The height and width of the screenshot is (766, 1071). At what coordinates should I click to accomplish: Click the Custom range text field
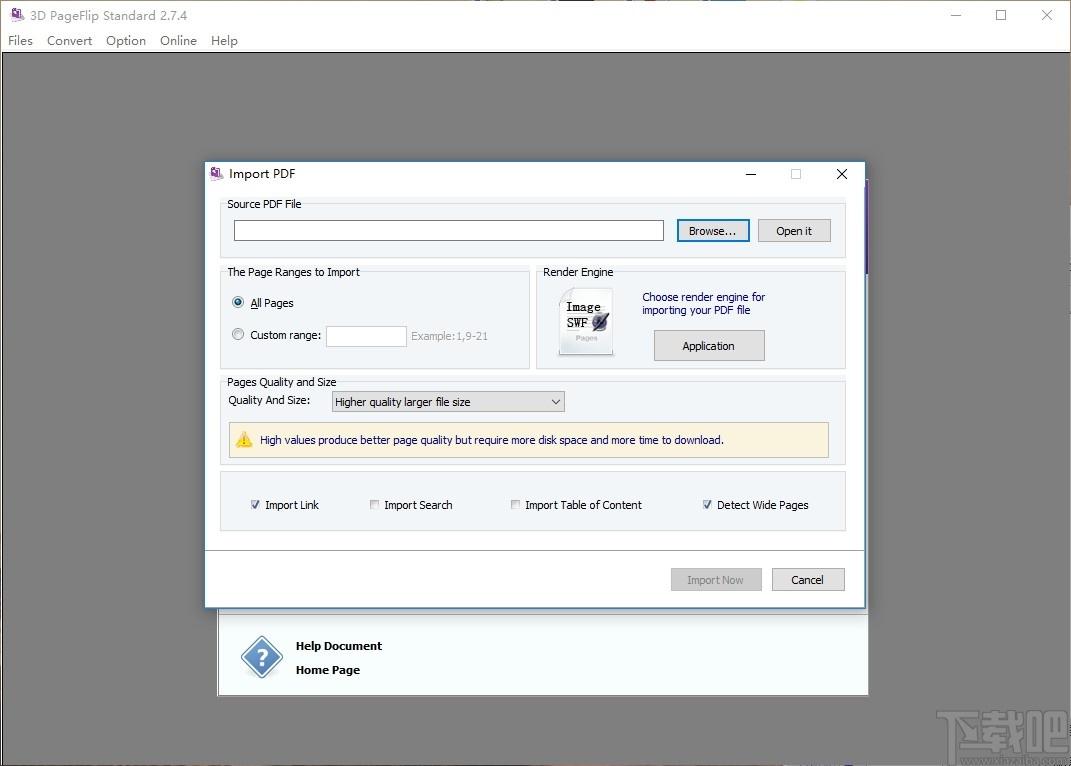[x=366, y=336]
